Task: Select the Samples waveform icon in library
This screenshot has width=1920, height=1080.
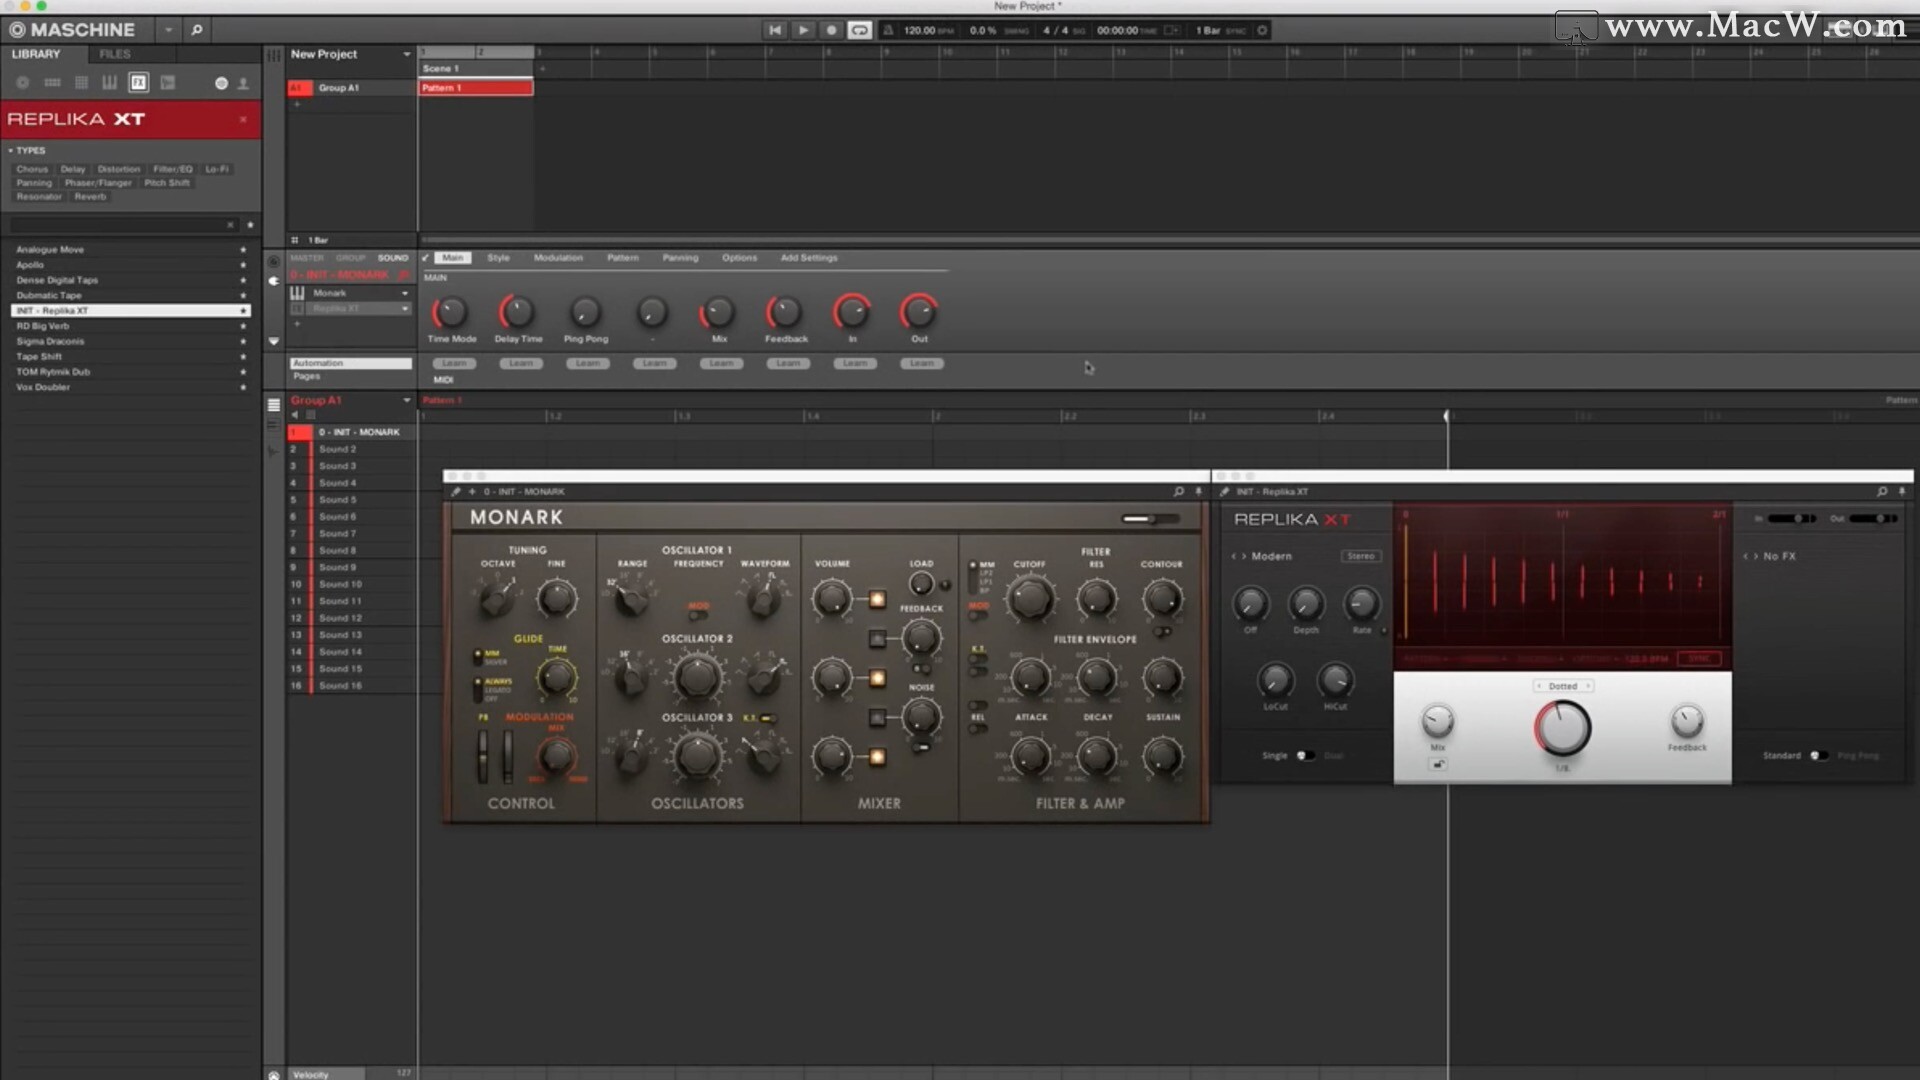Action: pyautogui.click(x=168, y=83)
